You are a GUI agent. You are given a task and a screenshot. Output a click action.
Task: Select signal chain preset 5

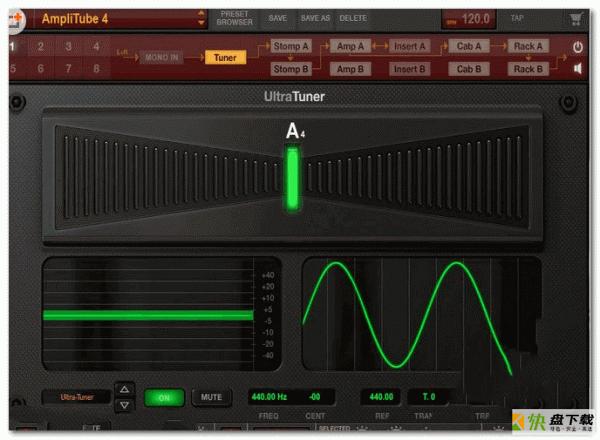[x=13, y=69]
